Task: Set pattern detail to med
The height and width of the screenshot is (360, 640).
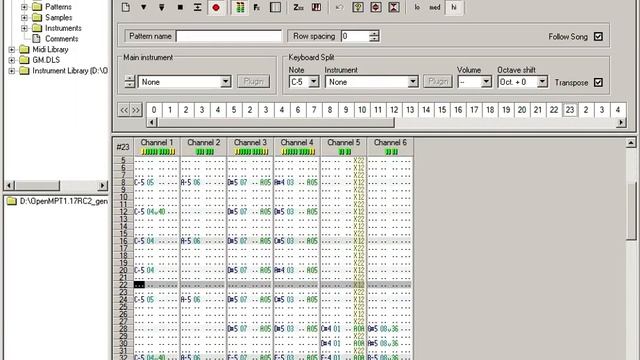Action: [435, 7]
